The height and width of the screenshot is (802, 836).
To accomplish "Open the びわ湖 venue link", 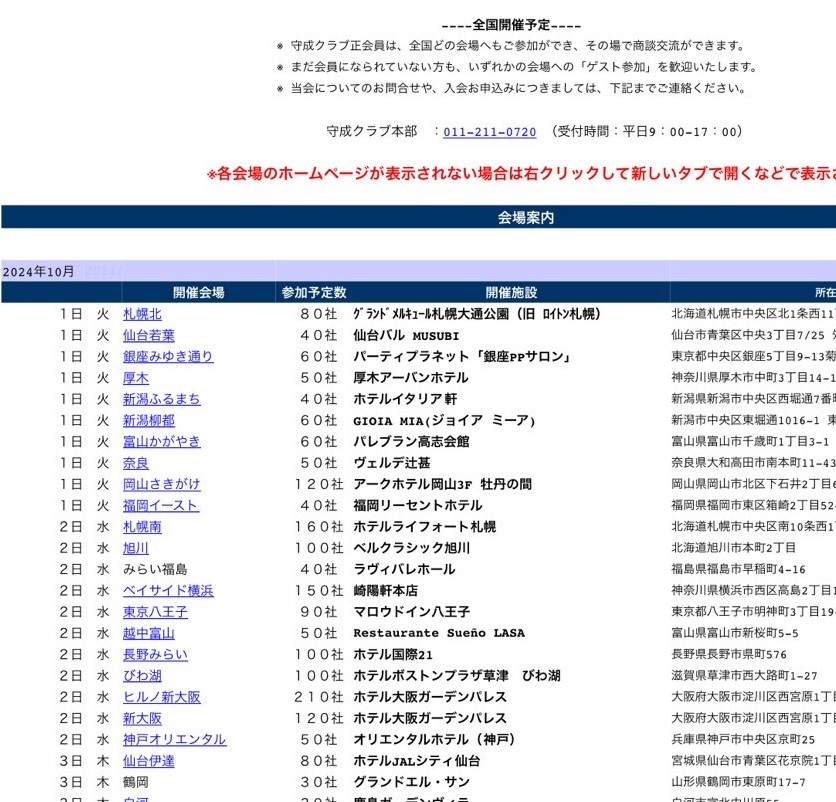I will (x=142, y=676).
